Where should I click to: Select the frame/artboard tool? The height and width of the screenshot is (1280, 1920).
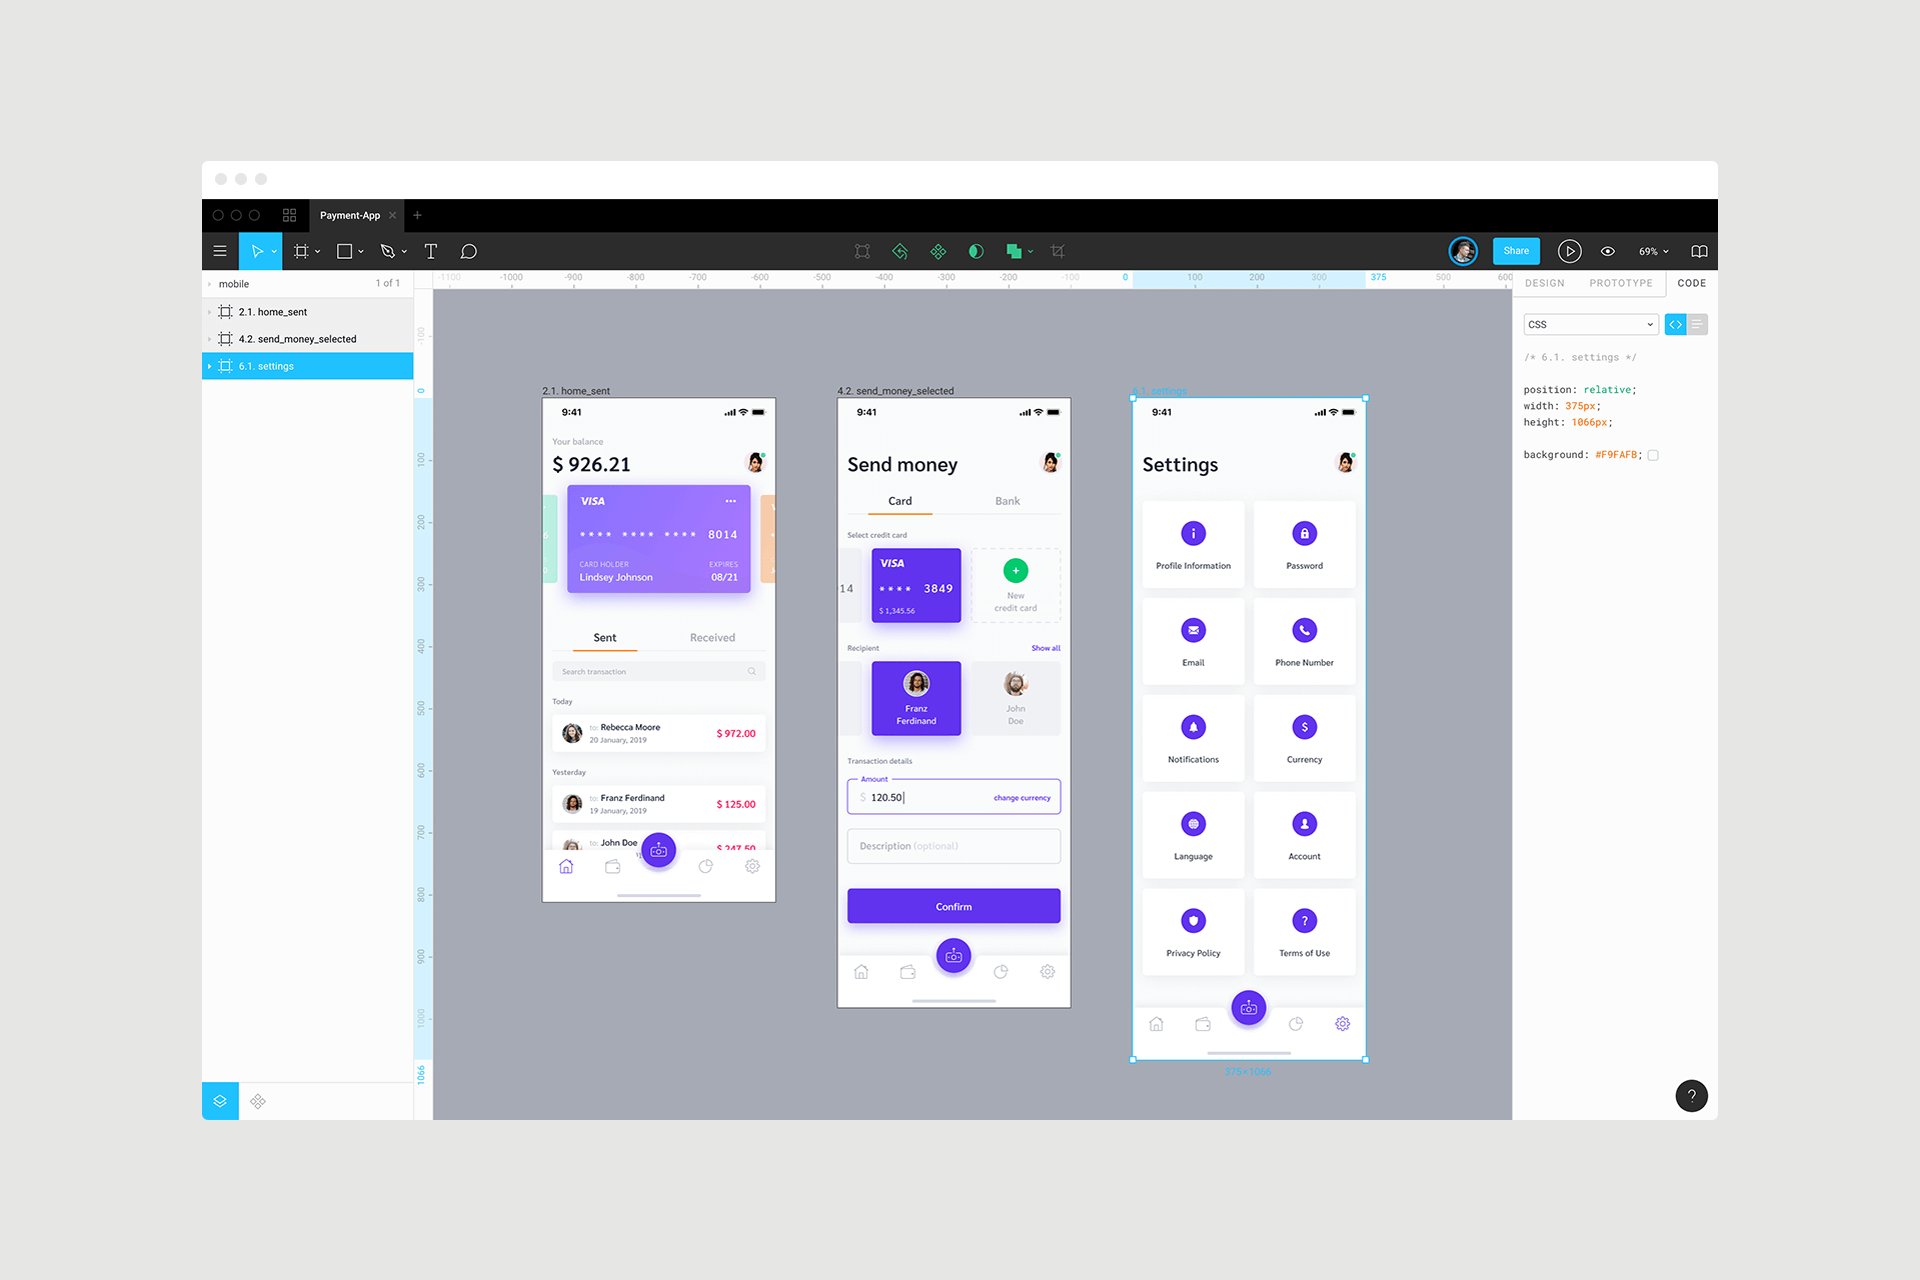point(299,250)
